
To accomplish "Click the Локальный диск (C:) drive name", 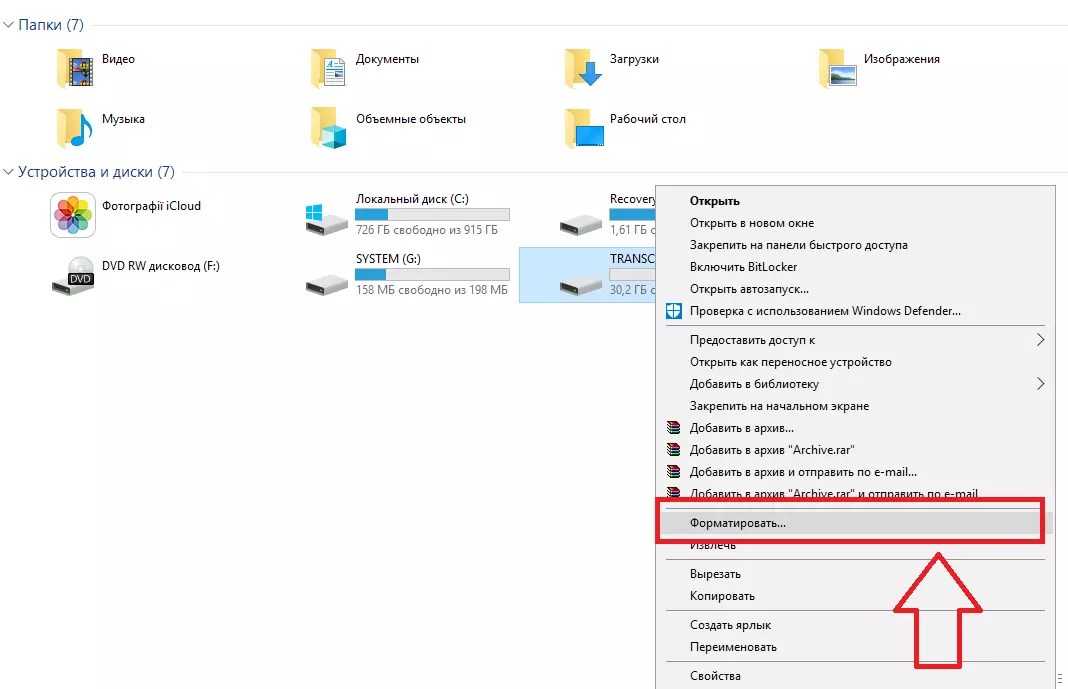I will click(412, 199).
